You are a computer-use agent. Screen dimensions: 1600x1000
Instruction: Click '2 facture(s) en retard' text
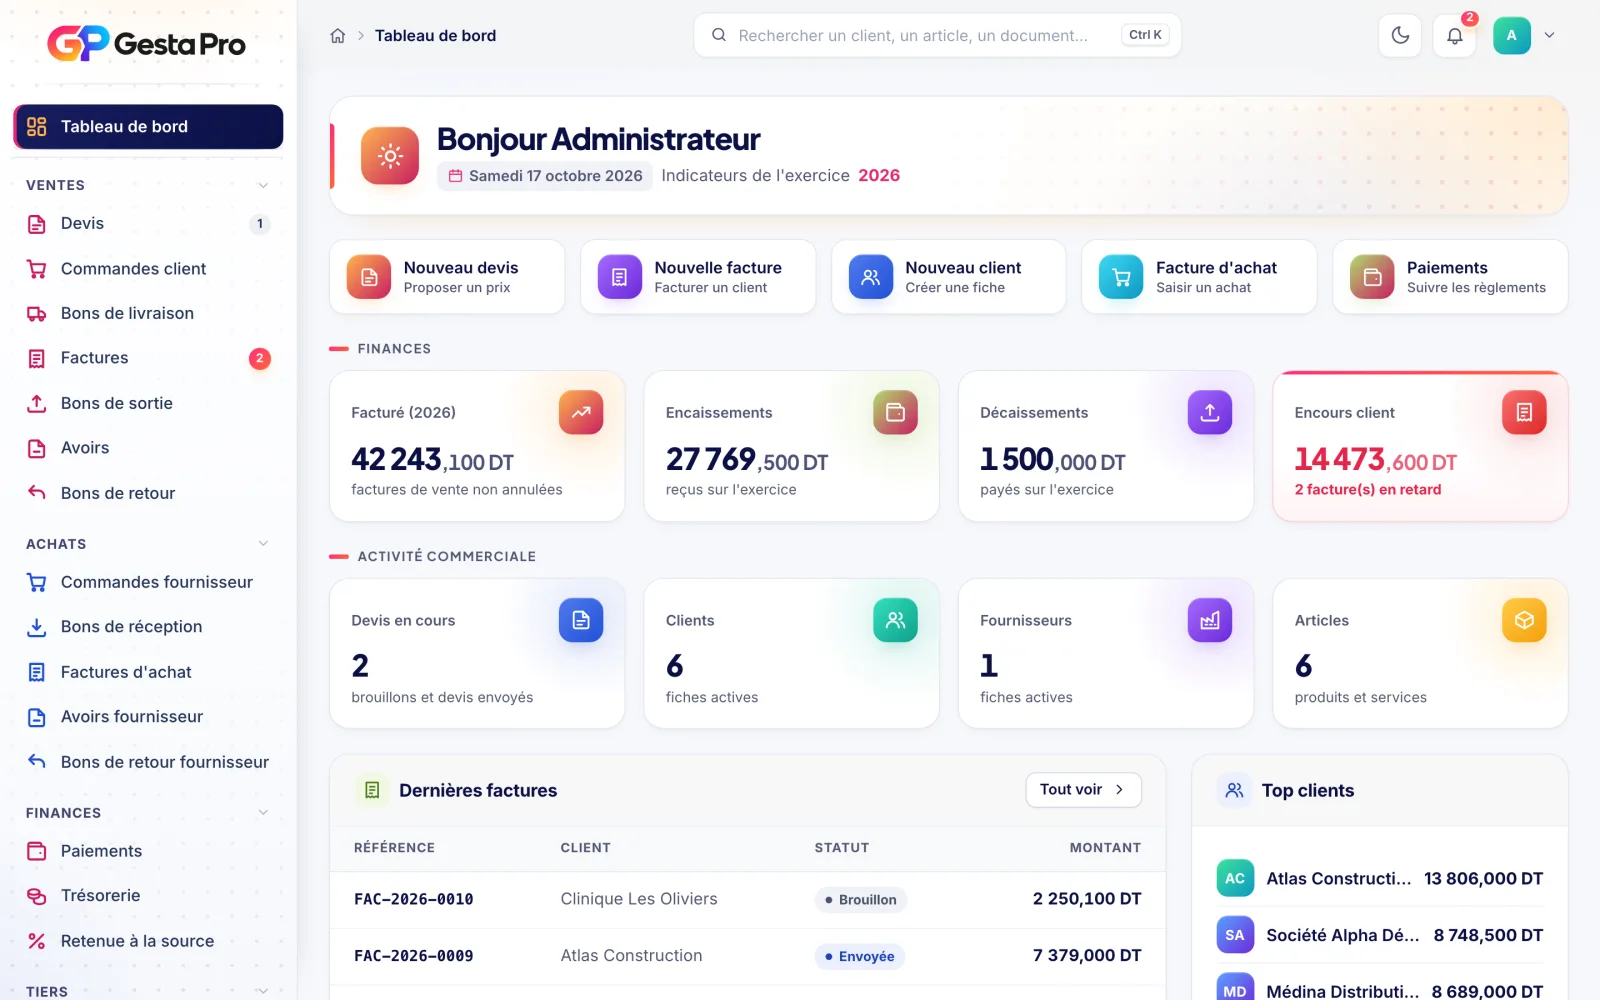pyautogui.click(x=1368, y=490)
